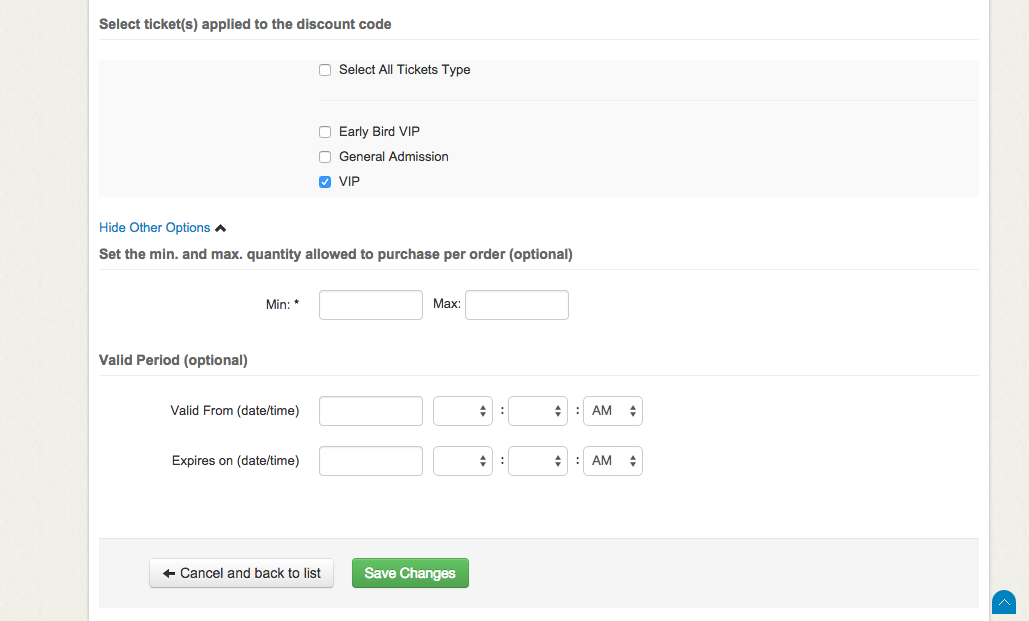Viewport: 1029px width, 621px height.
Task: Click the 'Min: *' label text
Action: [282, 305]
